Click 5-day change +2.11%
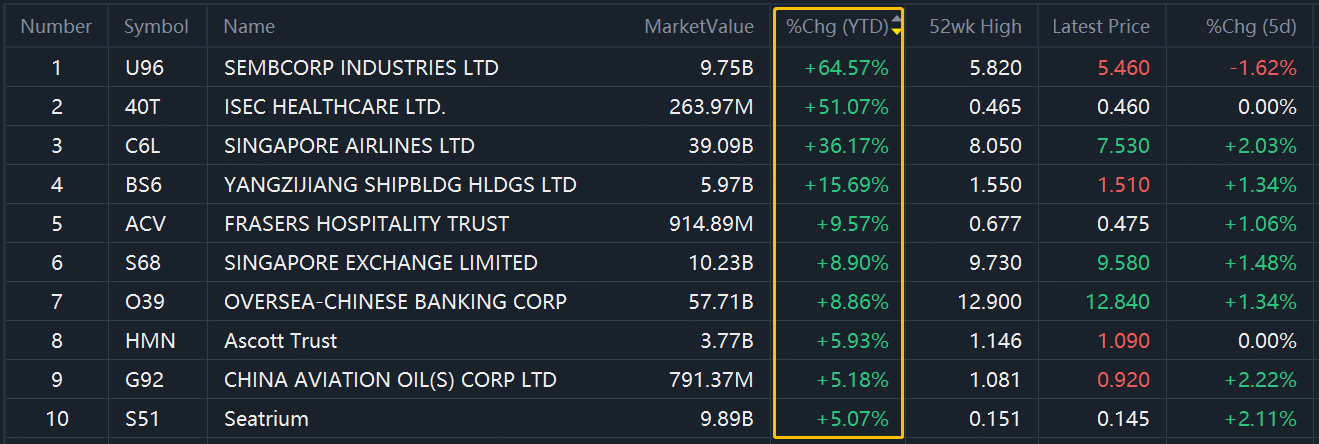 1260,419
